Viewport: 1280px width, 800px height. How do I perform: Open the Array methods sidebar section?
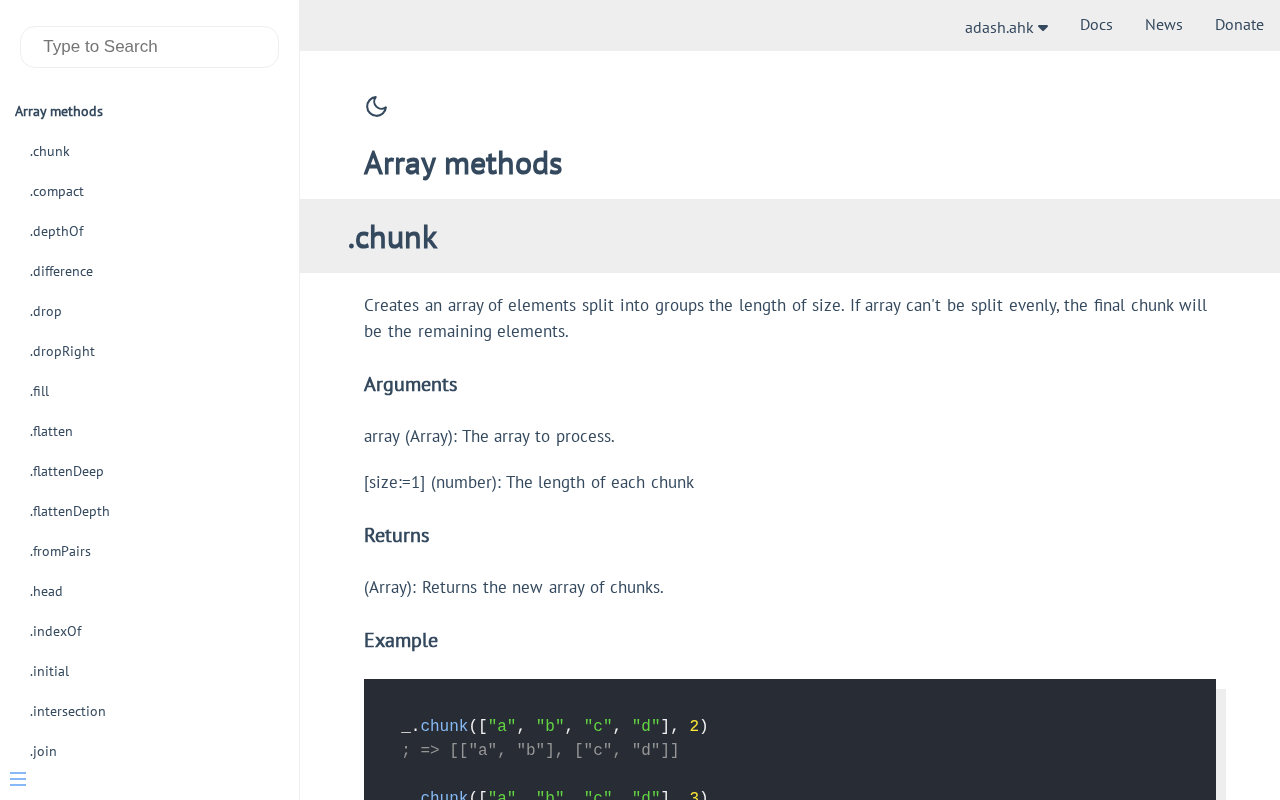tap(59, 111)
